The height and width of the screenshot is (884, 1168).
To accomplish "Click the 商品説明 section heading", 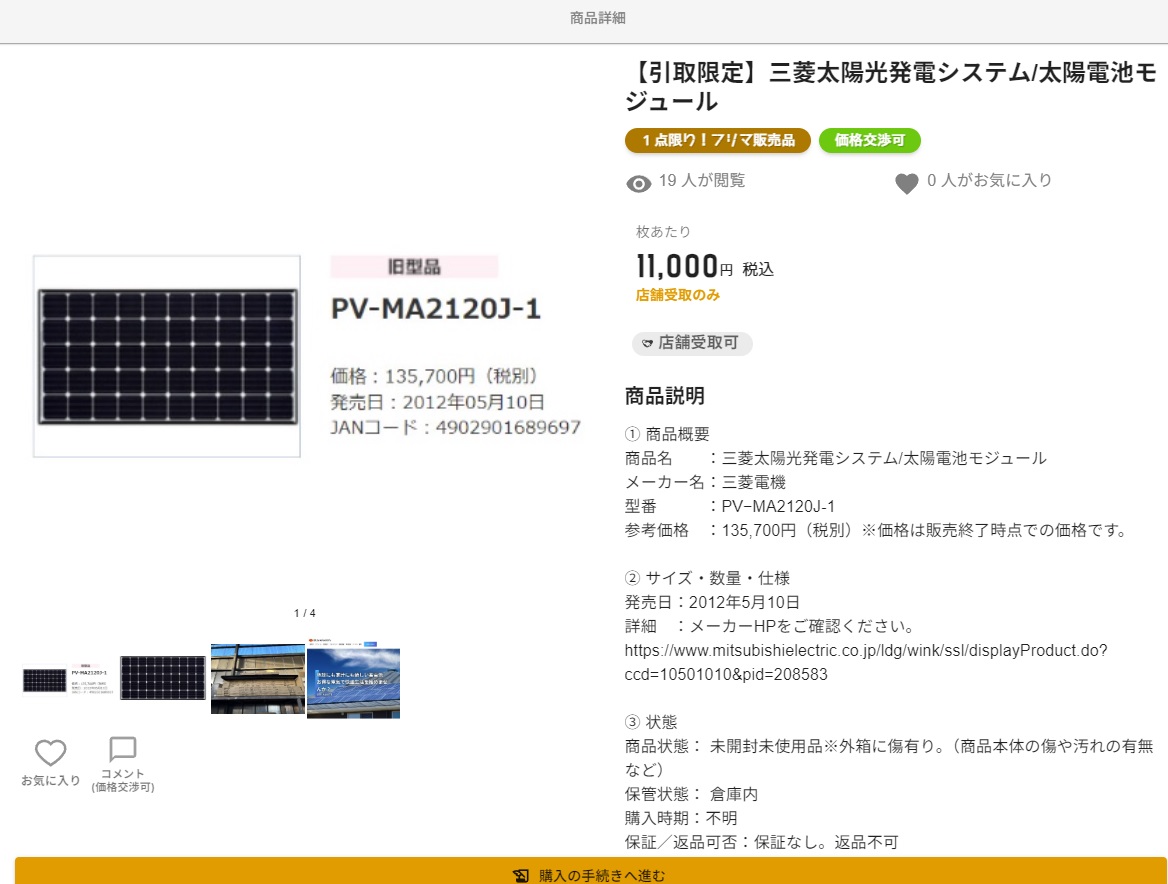I will click(664, 395).
